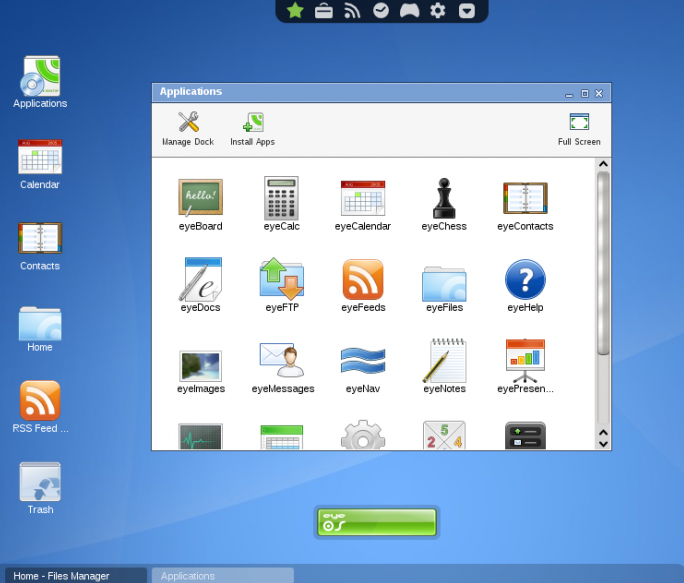Launch the eyeNotes notepad
The width and height of the screenshot is (684, 583).
[444, 362]
